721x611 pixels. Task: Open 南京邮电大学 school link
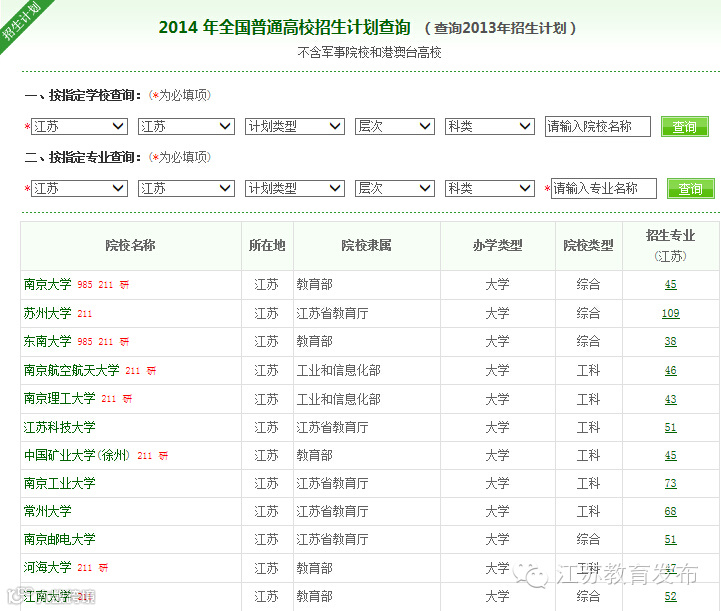click(59, 540)
